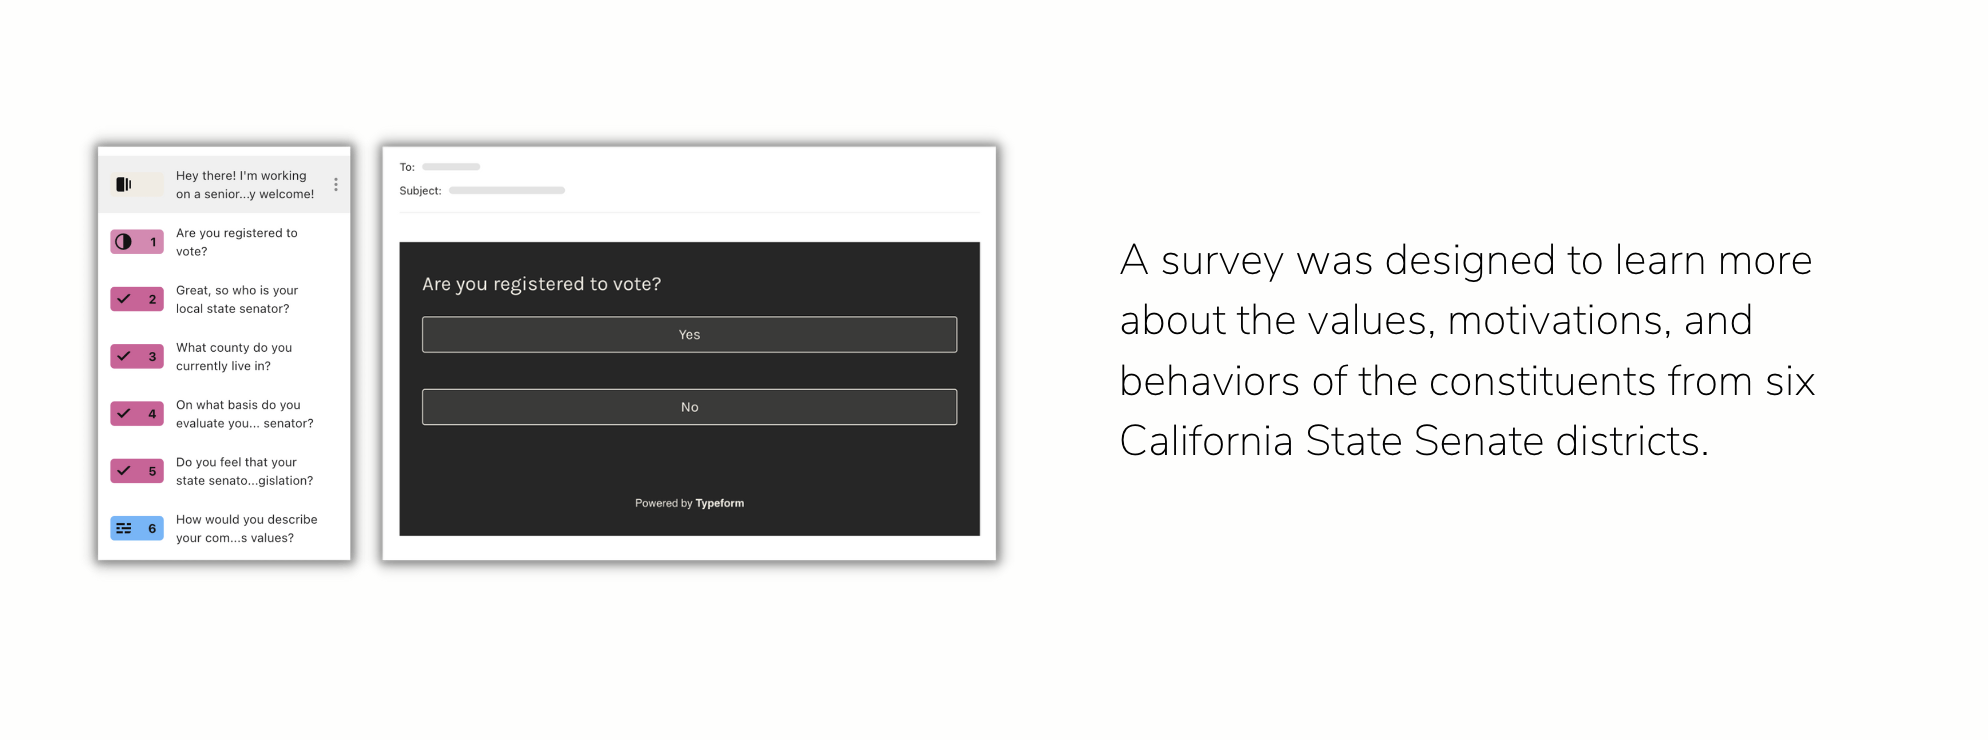Select 'What county do you currently live in?'
This screenshot has width=1988, height=740.
click(234, 357)
